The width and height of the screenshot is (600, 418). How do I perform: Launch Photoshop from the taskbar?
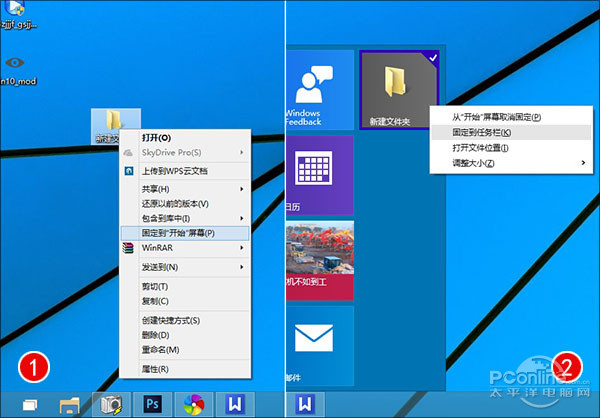click(153, 405)
